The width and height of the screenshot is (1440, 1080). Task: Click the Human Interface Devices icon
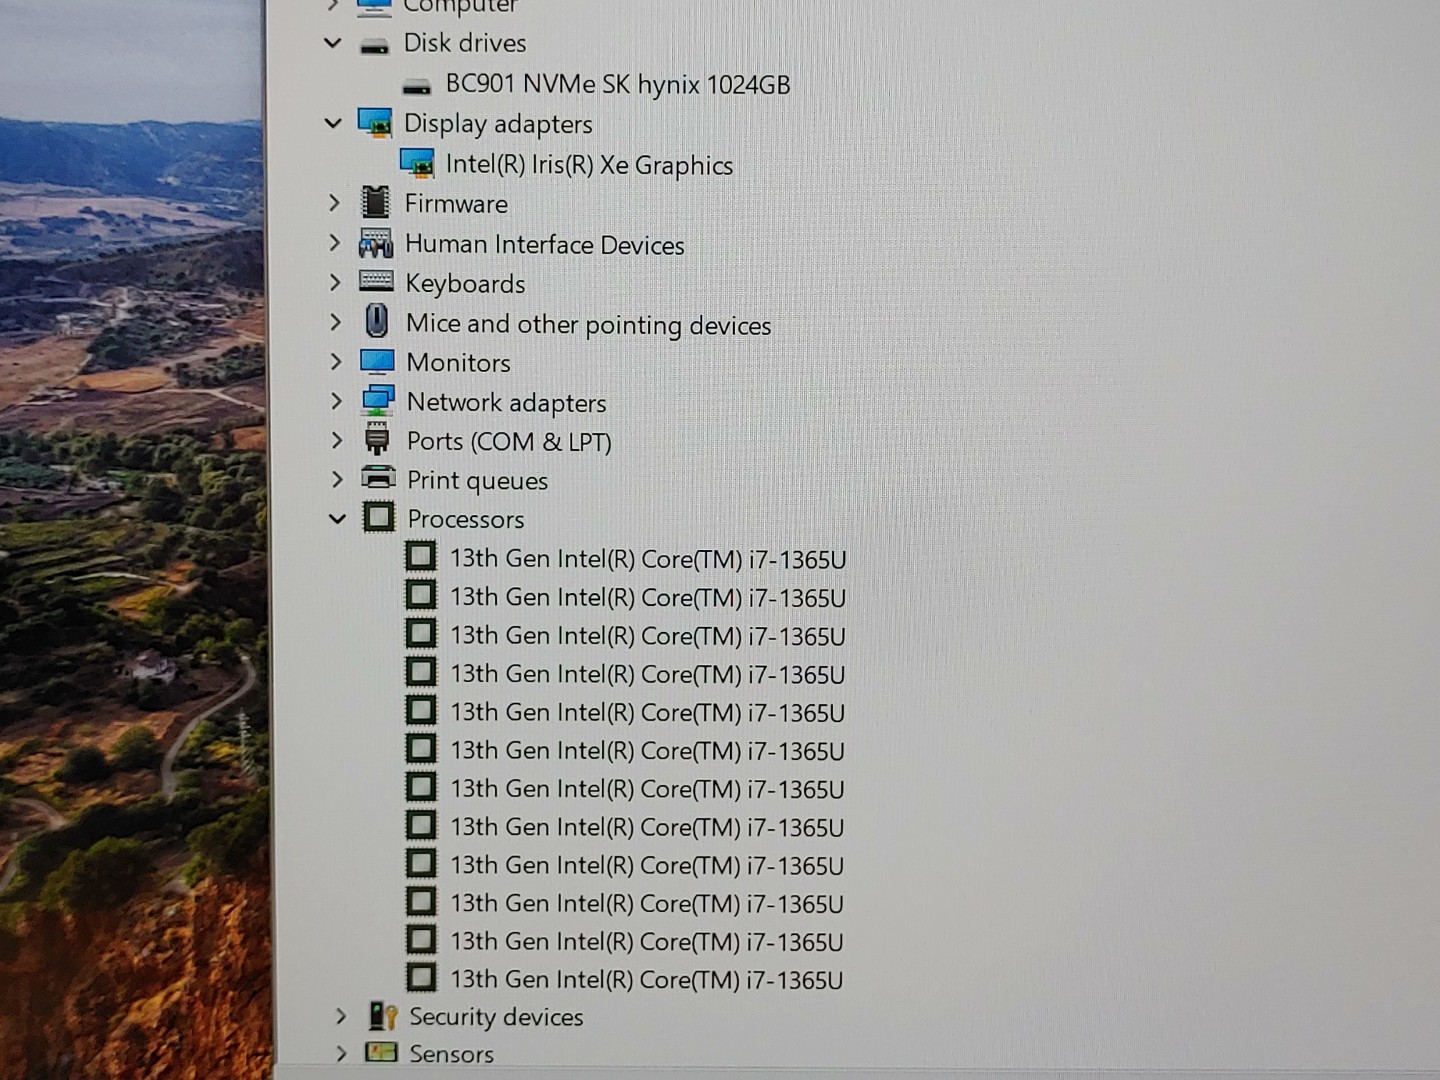coord(376,243)
